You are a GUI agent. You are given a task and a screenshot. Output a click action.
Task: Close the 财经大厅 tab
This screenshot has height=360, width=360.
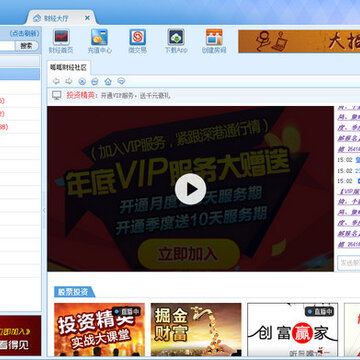(x=87, y=18)
